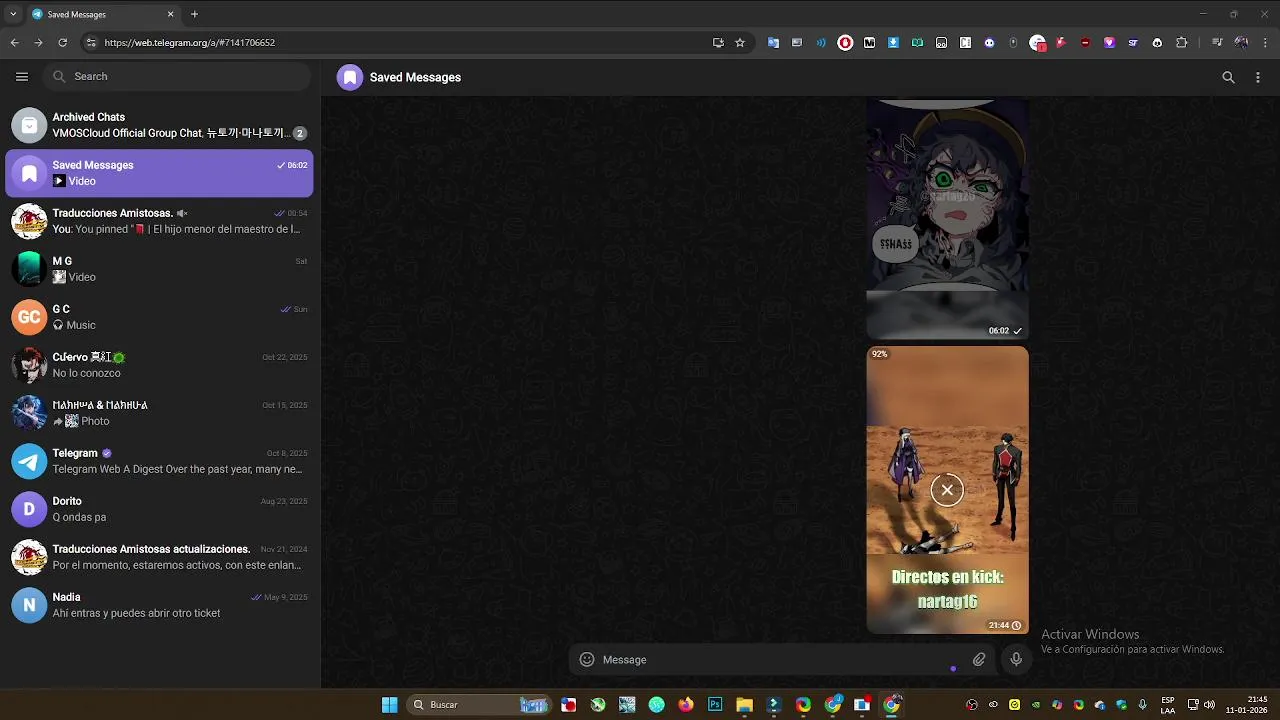Open browser three-dot menu

[x=1266, y=43]
